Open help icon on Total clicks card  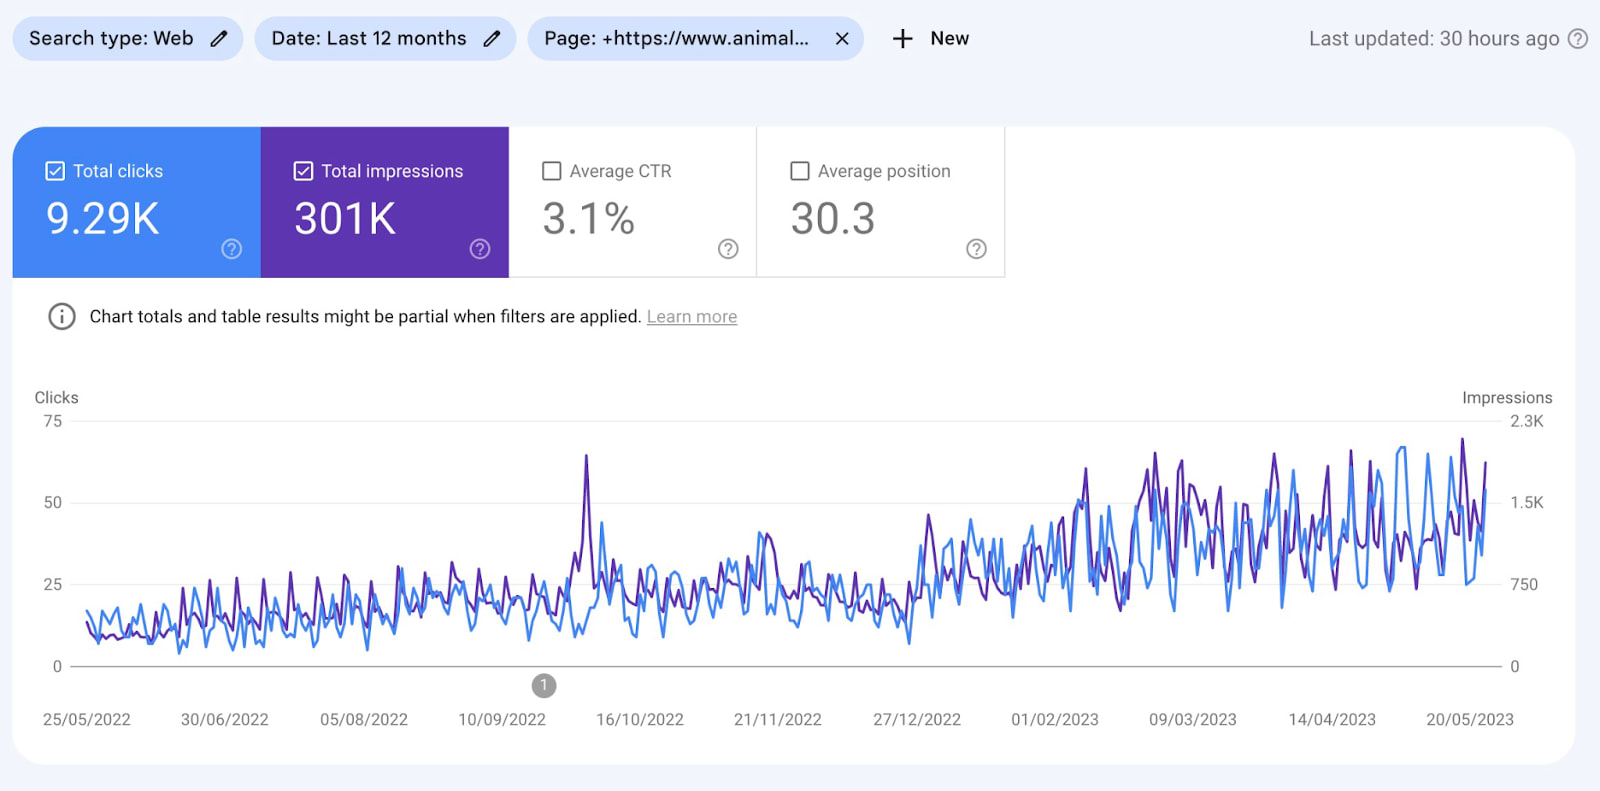(231, 249)
